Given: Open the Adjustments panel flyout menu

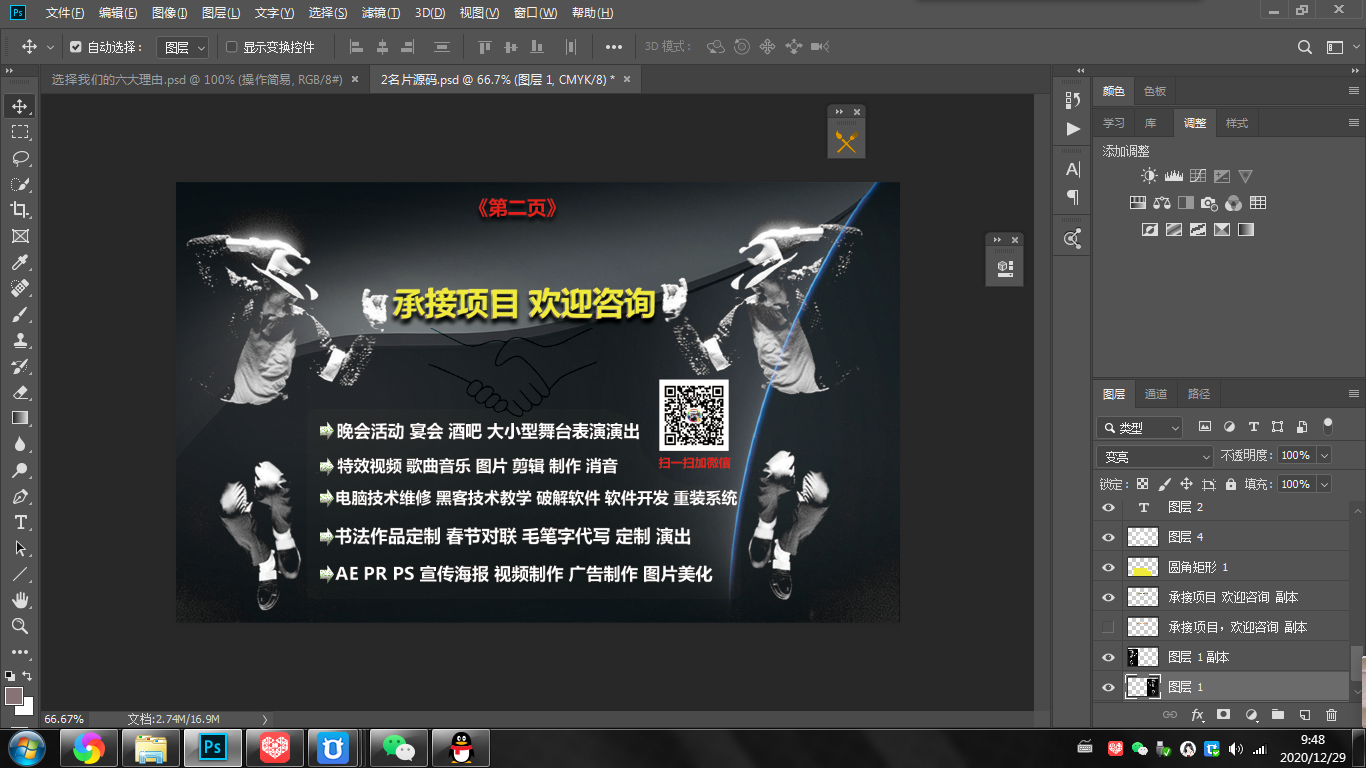Looking at the screenshot, I should [x=1354, y=123].
